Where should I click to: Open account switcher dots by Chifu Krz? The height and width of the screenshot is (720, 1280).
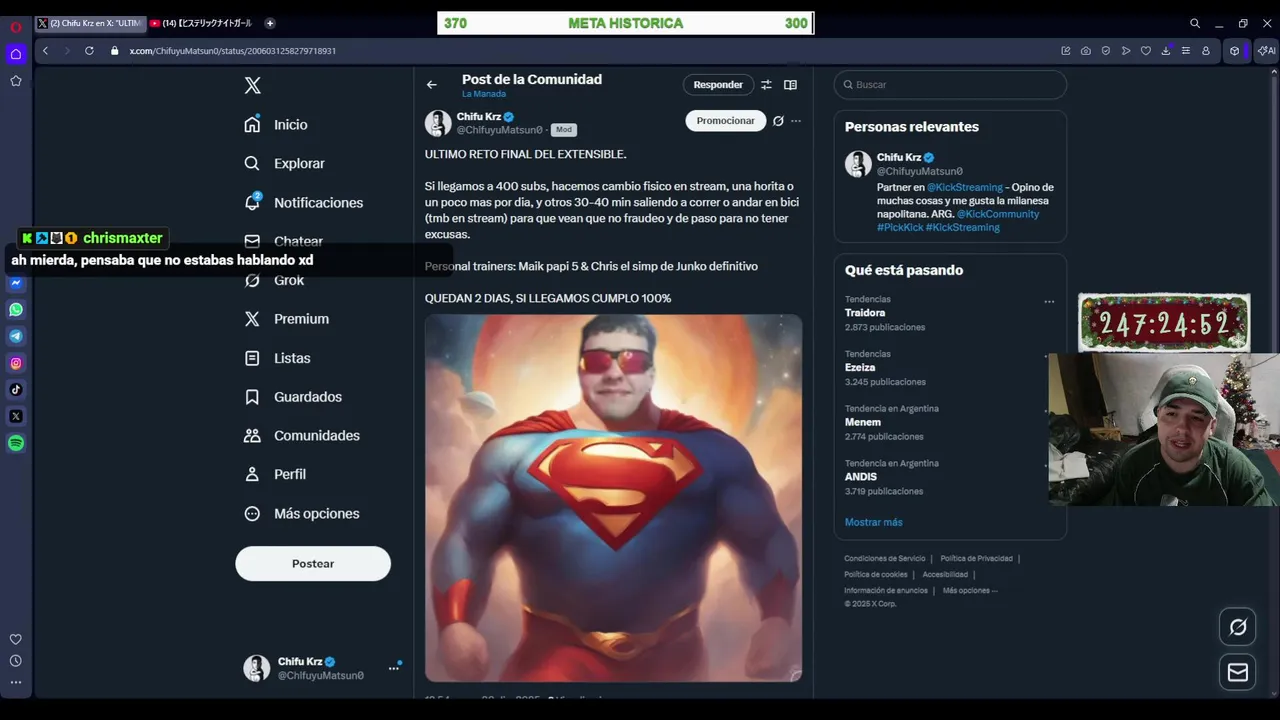394,668
